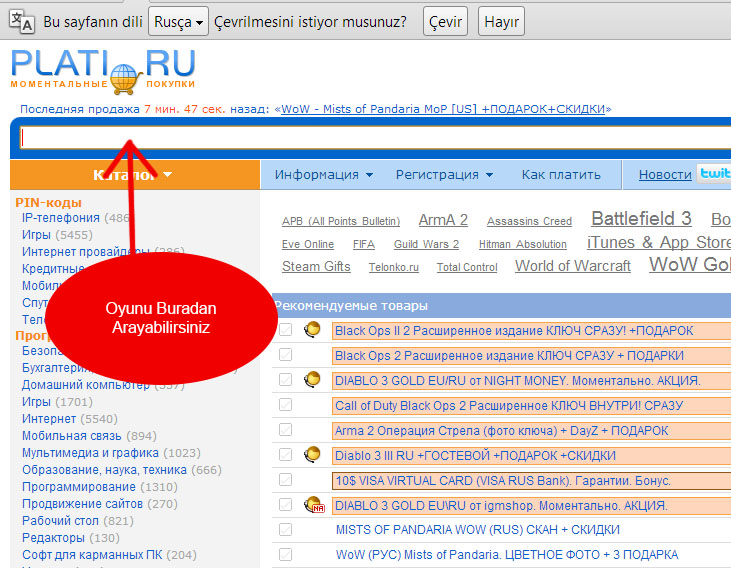
Task: Expand the Информация menu
Action: (x=324, y=175)
